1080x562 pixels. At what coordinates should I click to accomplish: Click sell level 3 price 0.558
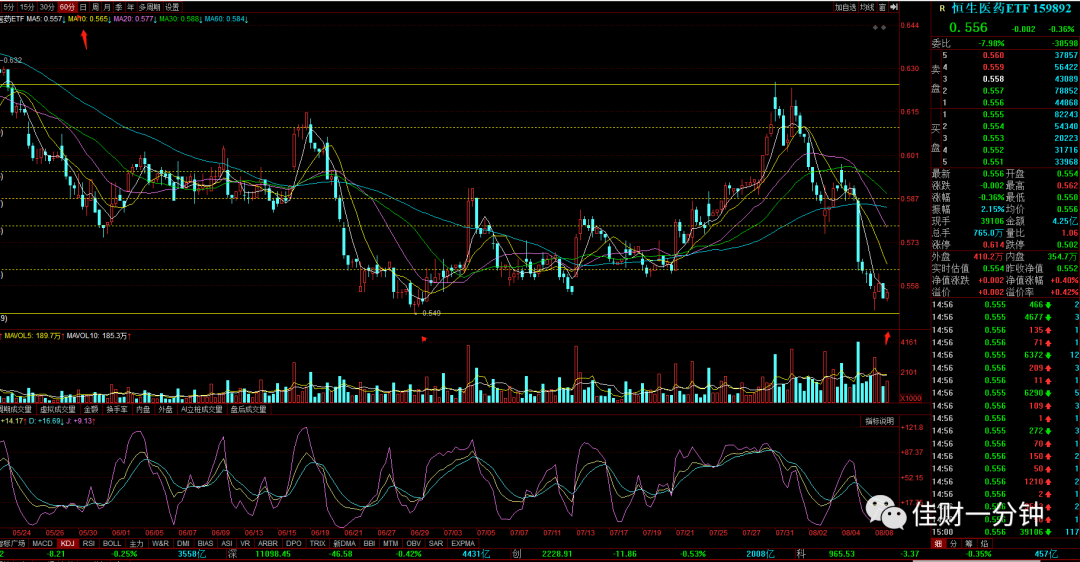pos(993,79)
